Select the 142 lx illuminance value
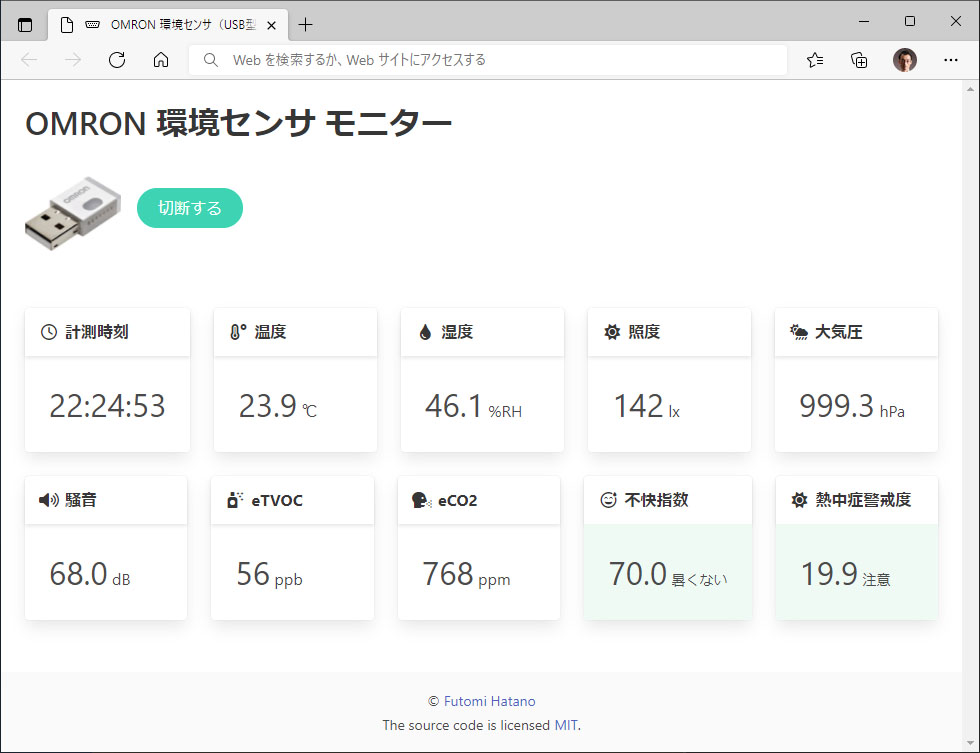Screen dimensions: 980x753 tap(646, 406)
